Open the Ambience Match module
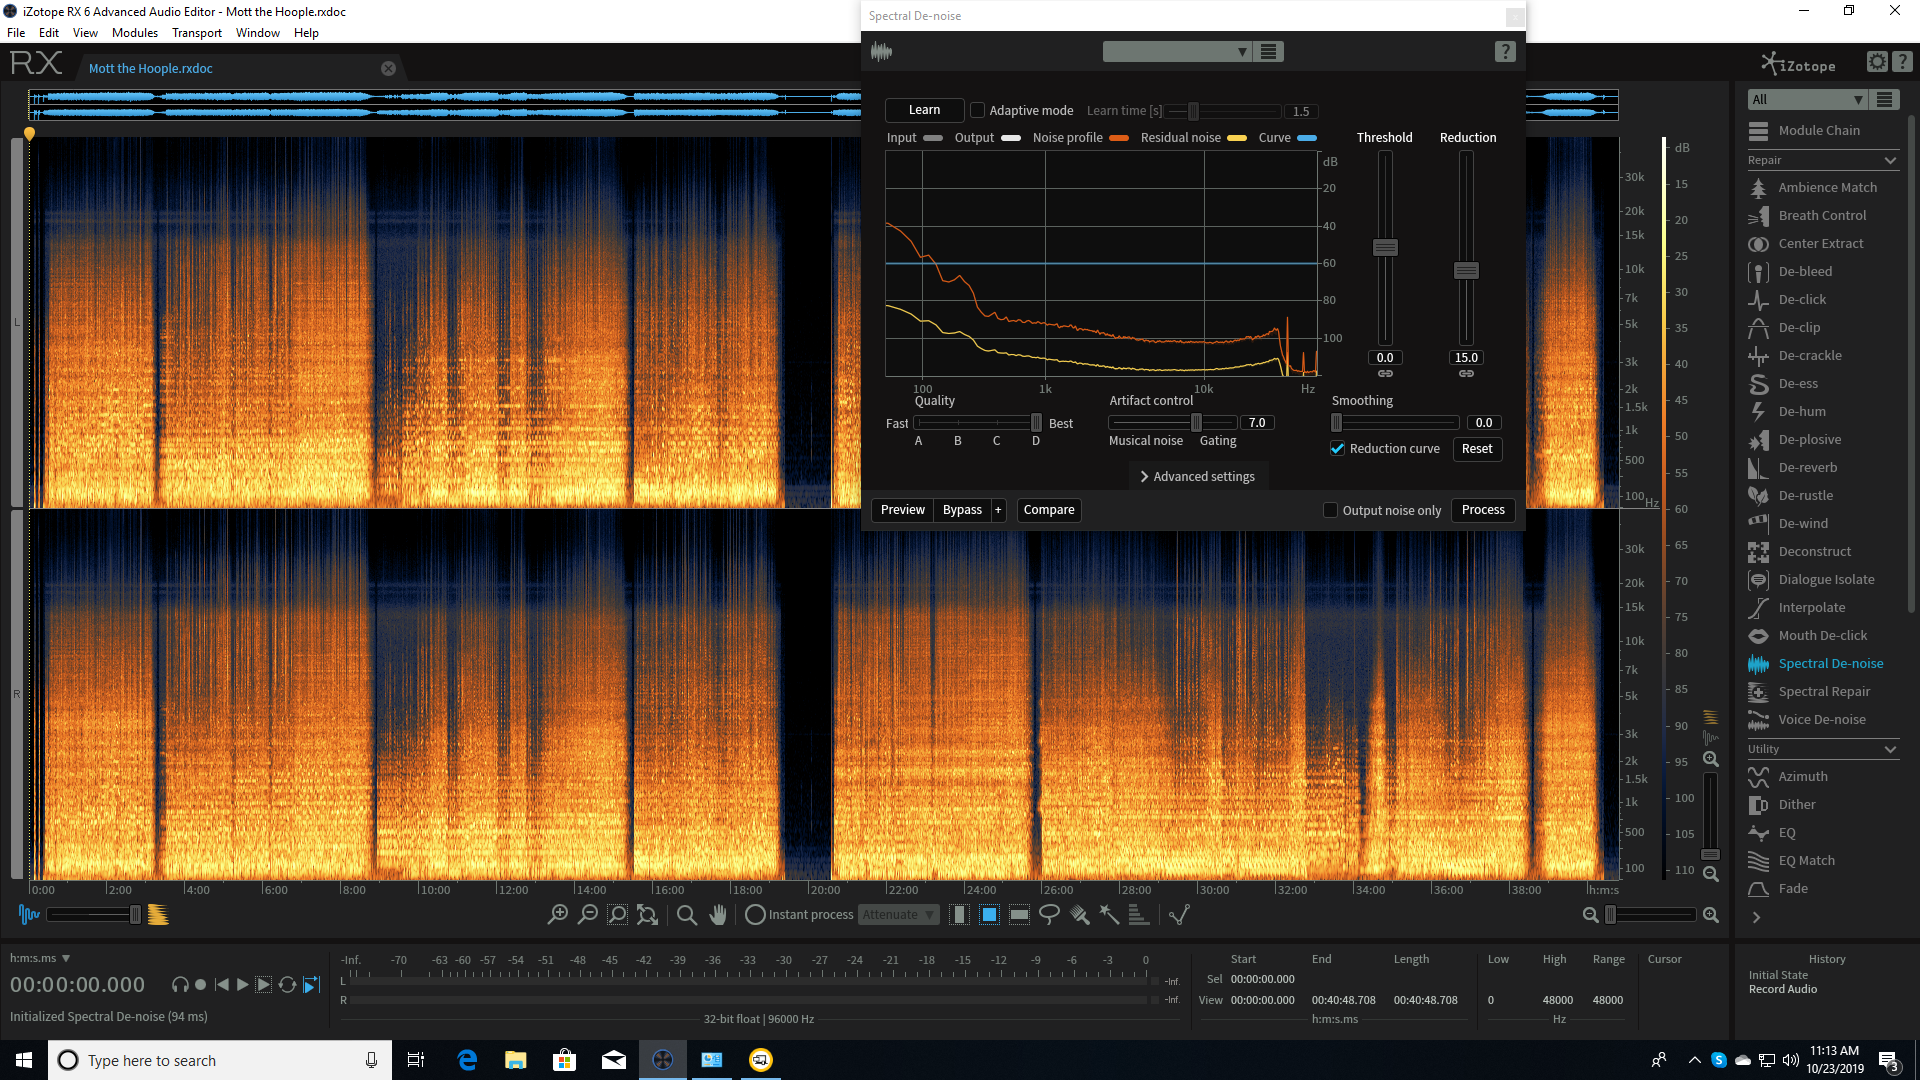 [x=1827, y=187]
